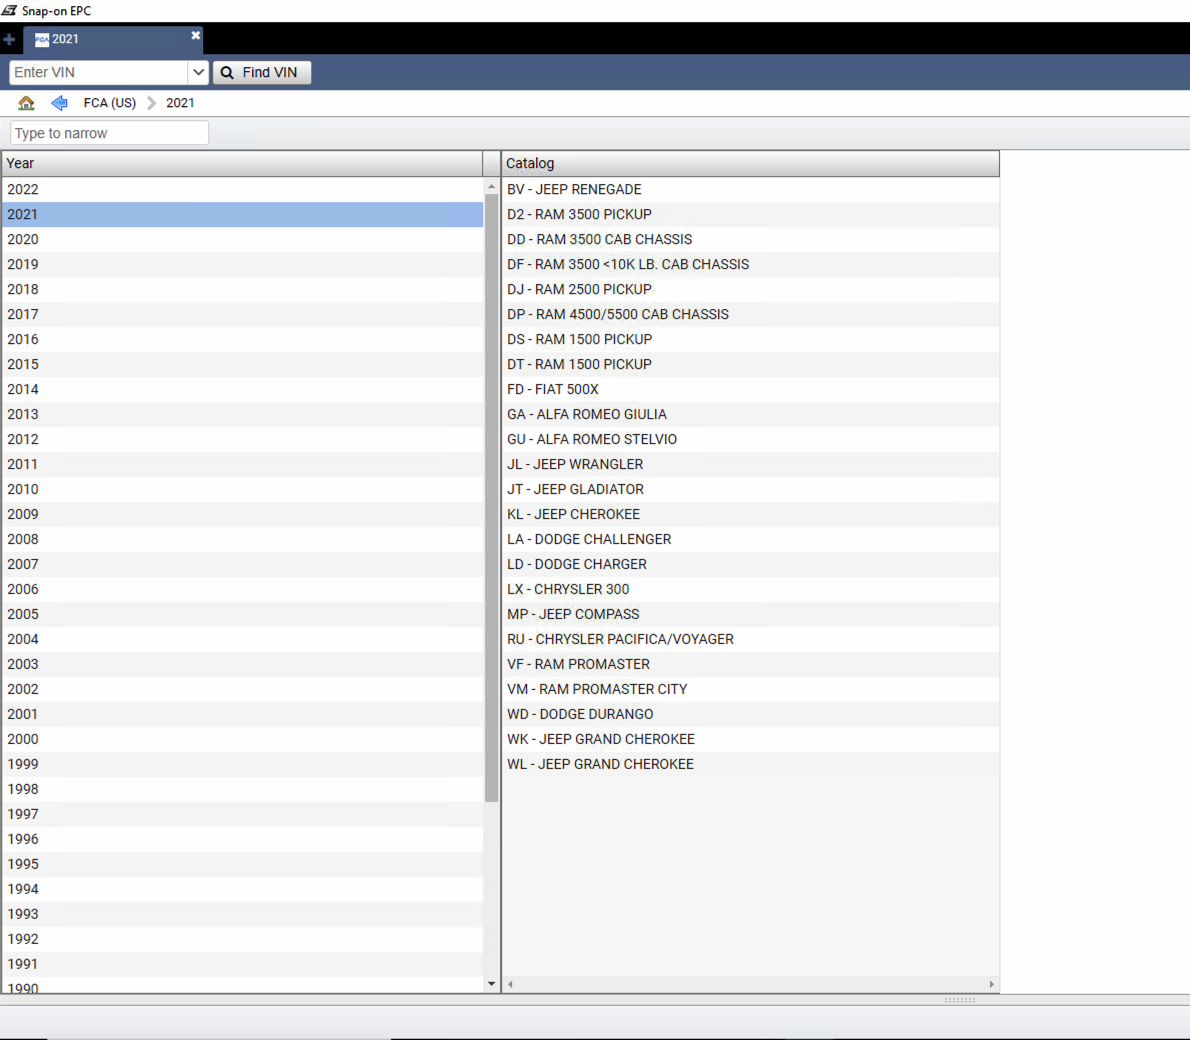
Task: Open GA - ALFA ROMEO GIULIA catalog
Action: click(751, 414)
